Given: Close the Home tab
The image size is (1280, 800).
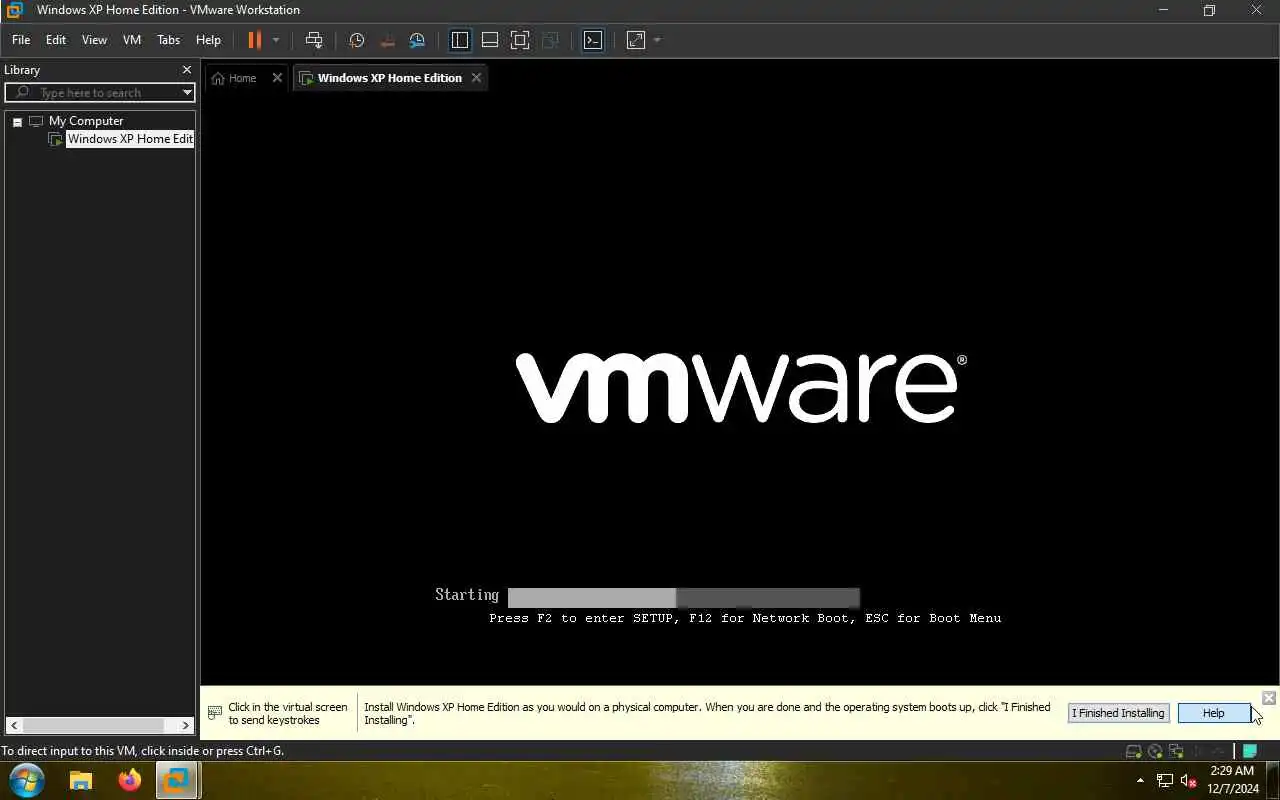Looking at the screenshot, I should pos(277,78).
